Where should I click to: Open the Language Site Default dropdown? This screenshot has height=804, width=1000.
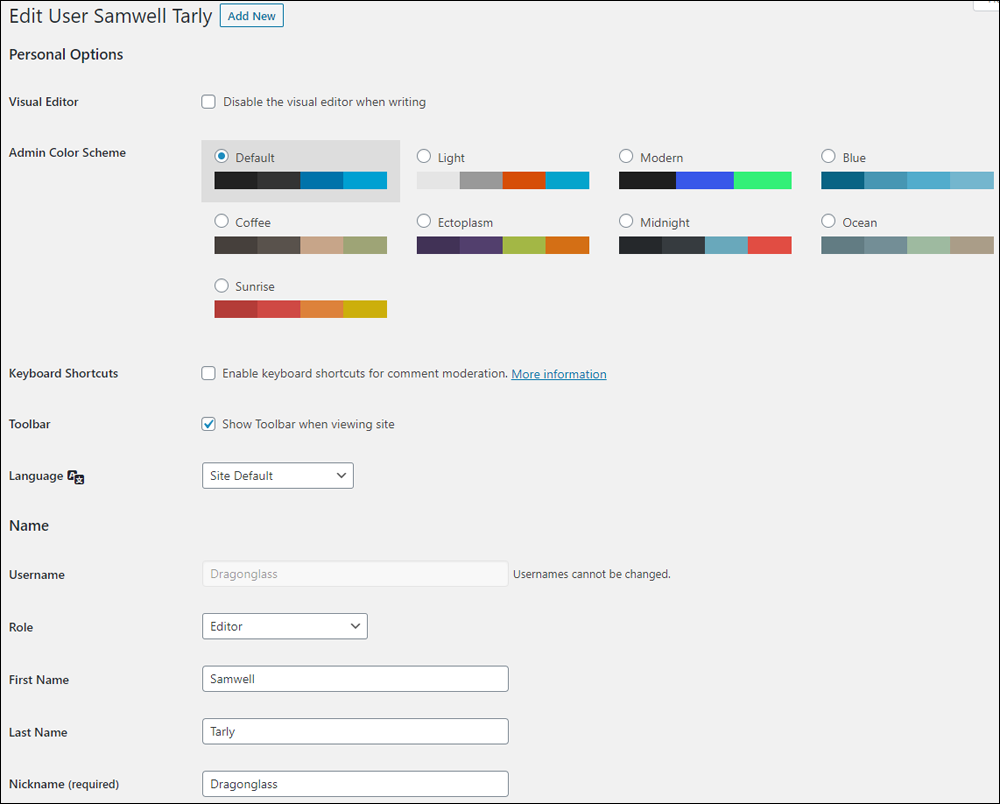[x=277, y=476]
